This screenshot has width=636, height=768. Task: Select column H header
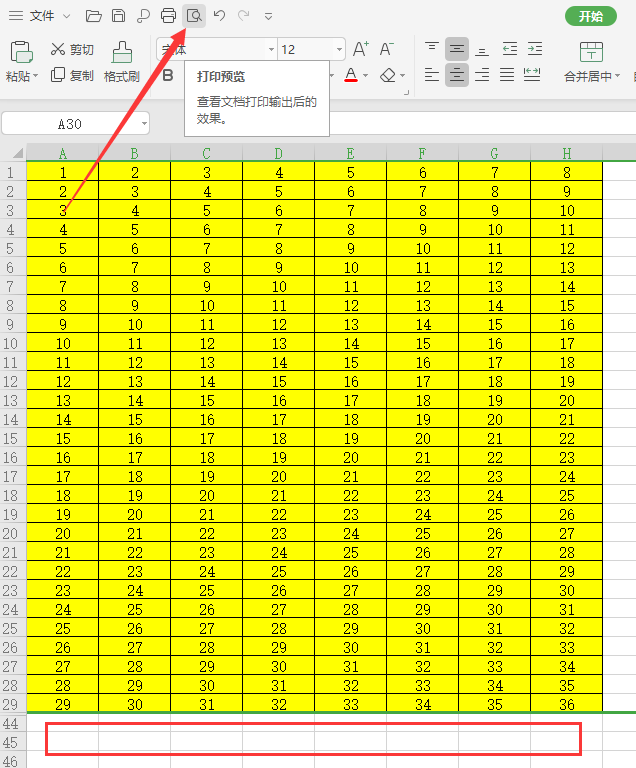click(567, 154)
